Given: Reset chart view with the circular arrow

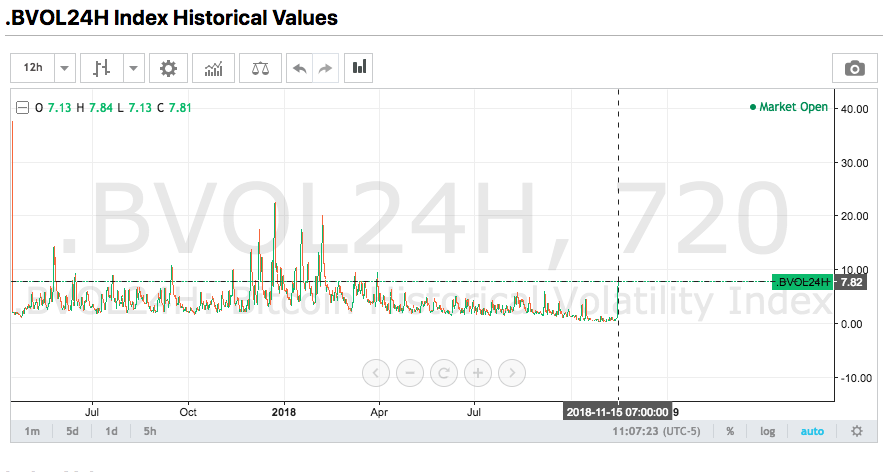Looking at the screenshot, I should [x=444, y=373].
